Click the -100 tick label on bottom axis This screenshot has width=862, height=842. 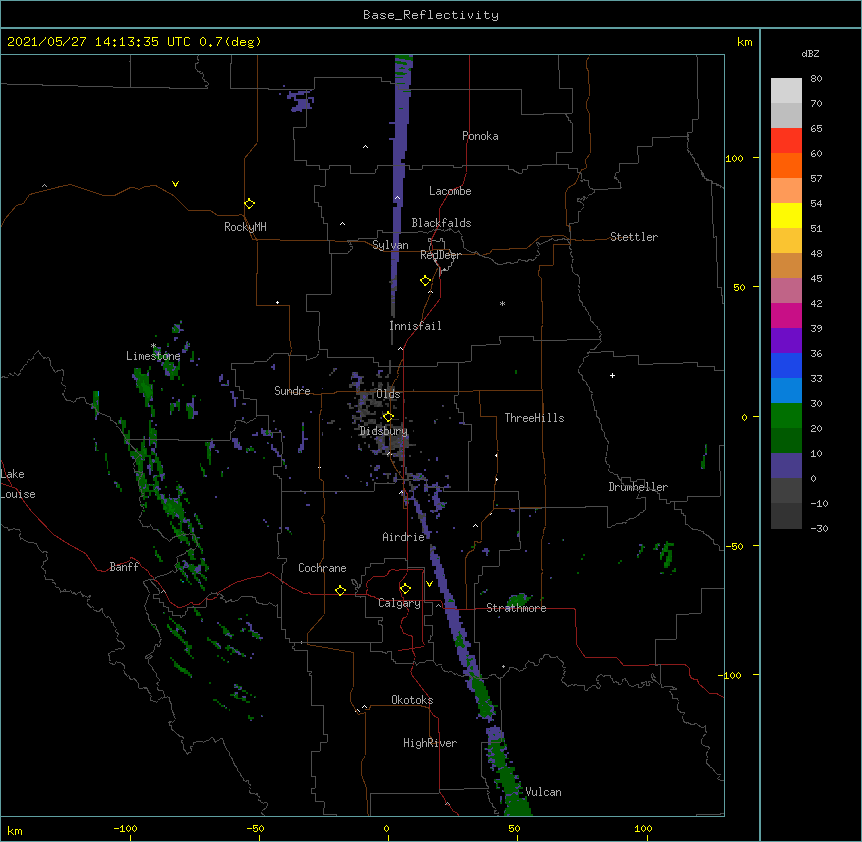pyautogui.click(x=126, y=828)
